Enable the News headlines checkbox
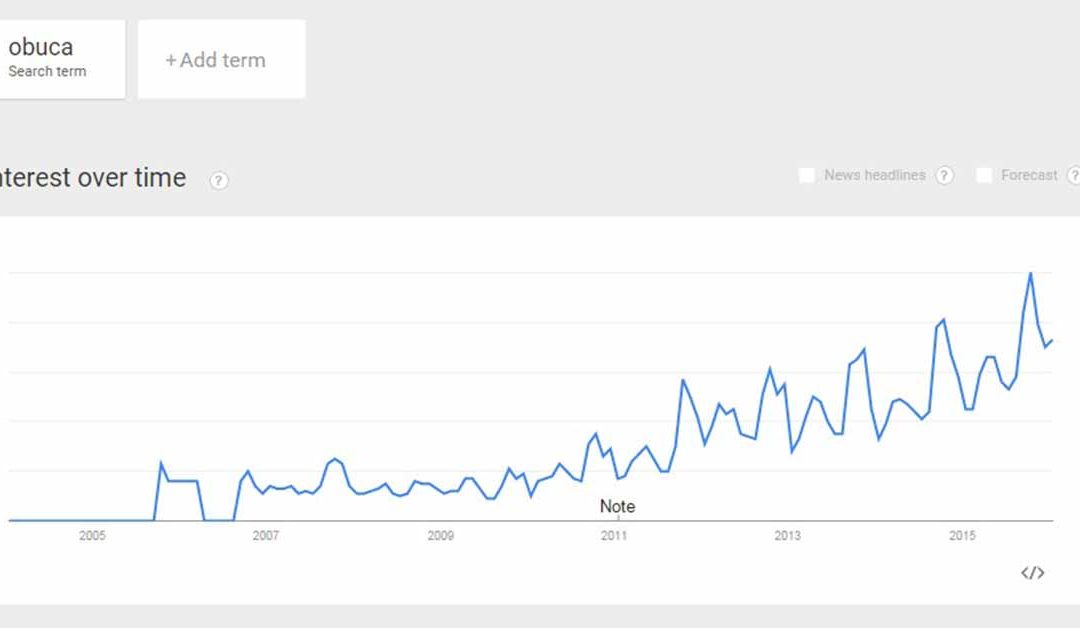Viewport: 1080px width, 628px height. pyautogui.click(x=807, y=176)
